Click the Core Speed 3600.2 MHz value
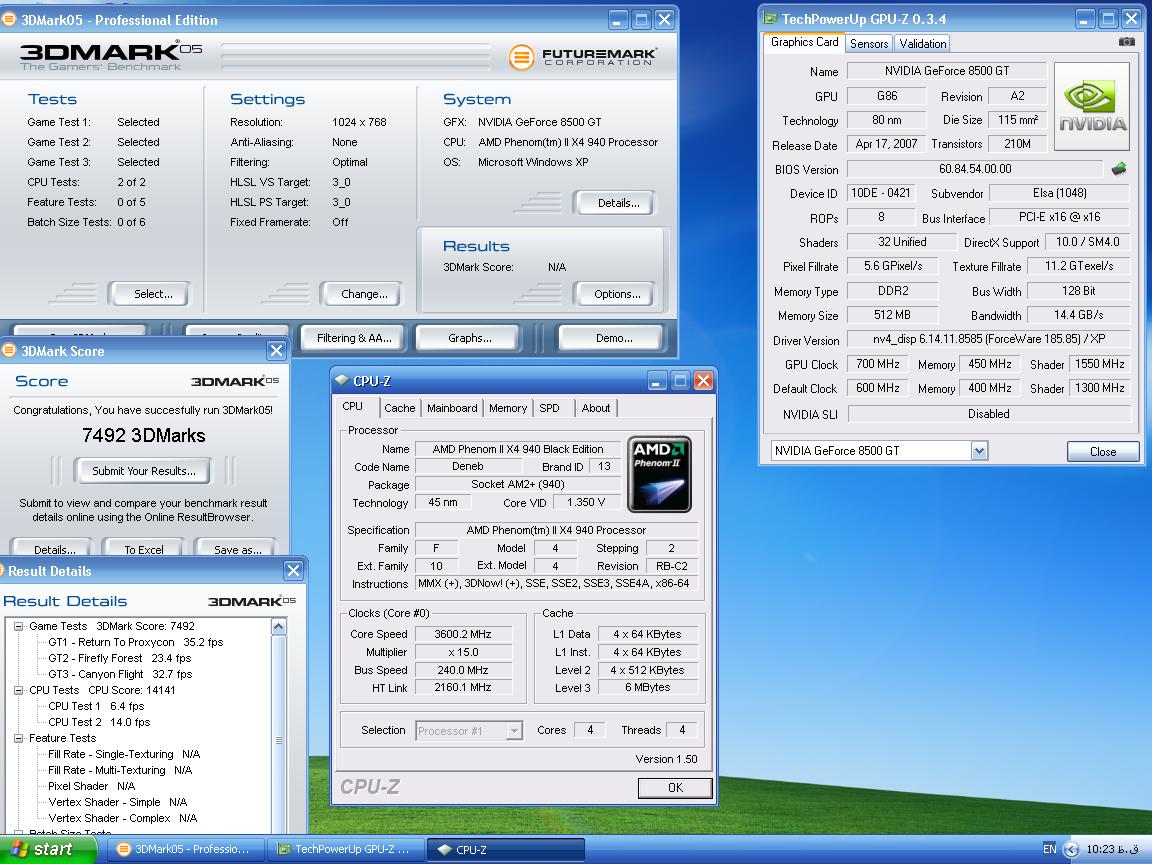 (462, 634)
